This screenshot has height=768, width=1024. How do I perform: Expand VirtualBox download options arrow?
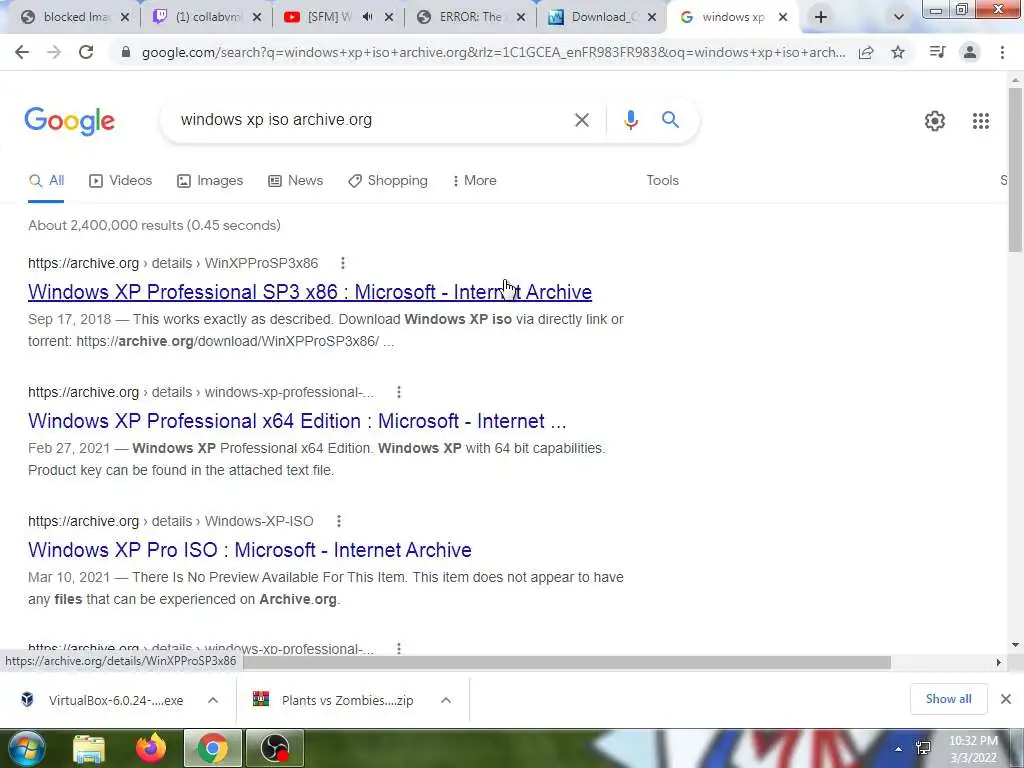tap(213, 700)
